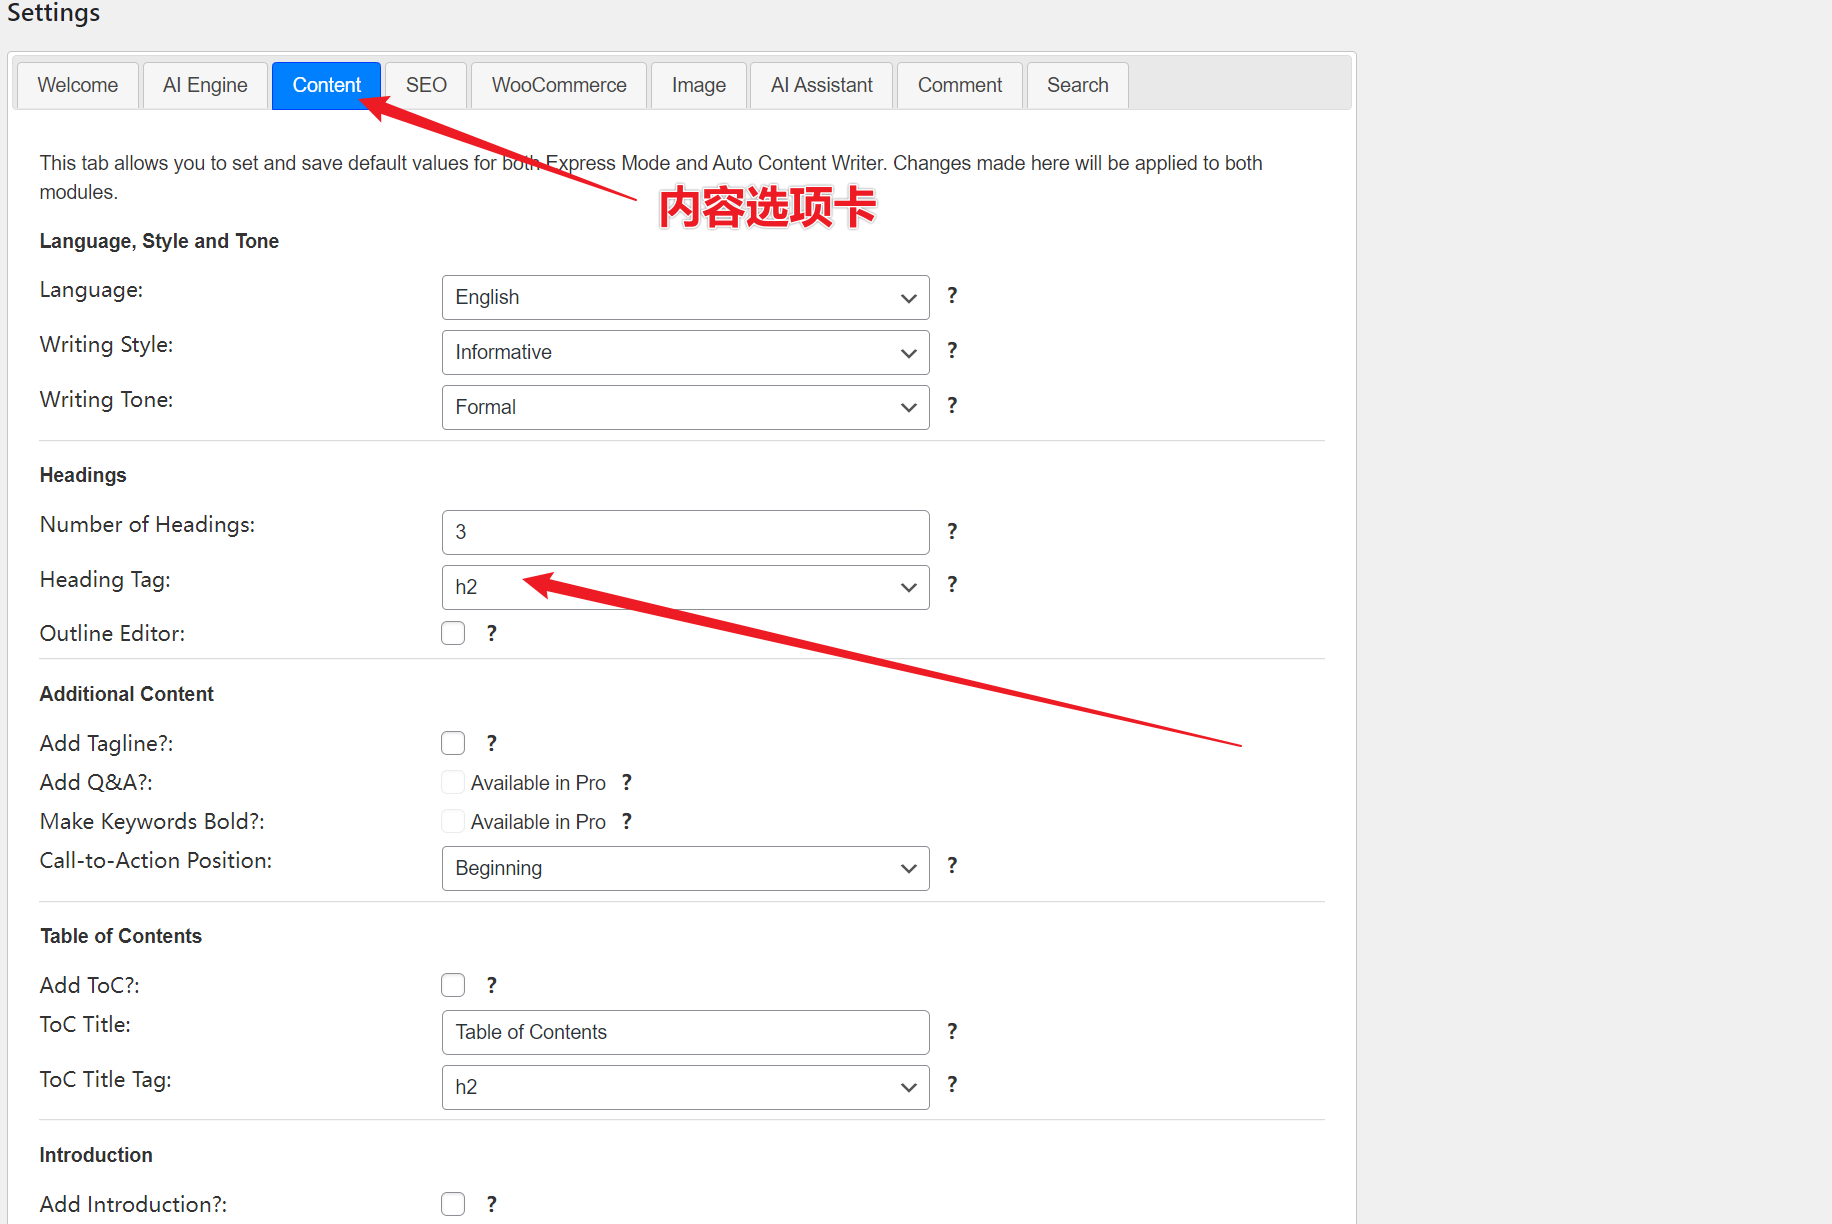This screenshot has width=1832, height=1224.
Task: Switch to the SEO tab
Action: [x=426, y=85]
